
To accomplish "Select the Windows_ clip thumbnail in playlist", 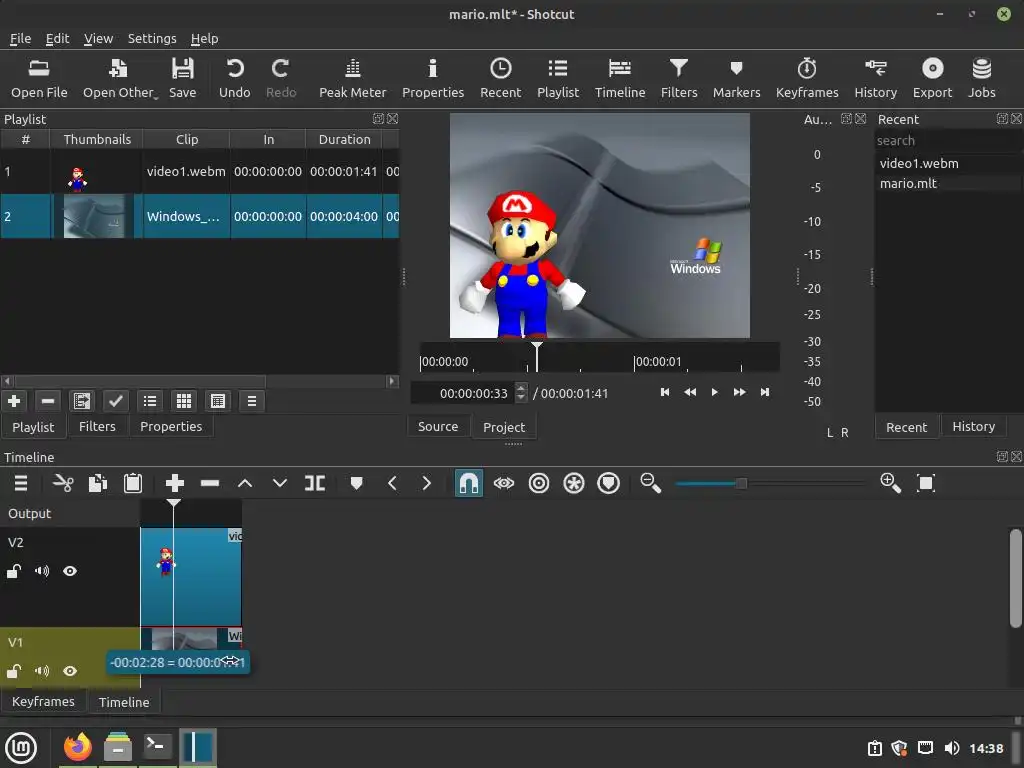I will 94,216.
